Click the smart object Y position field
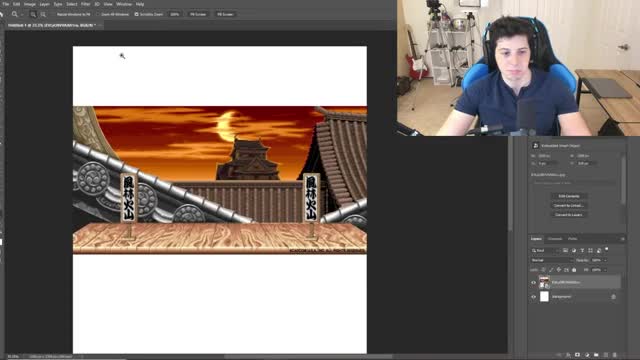This screenshot has width=640, height=360. 586,163
